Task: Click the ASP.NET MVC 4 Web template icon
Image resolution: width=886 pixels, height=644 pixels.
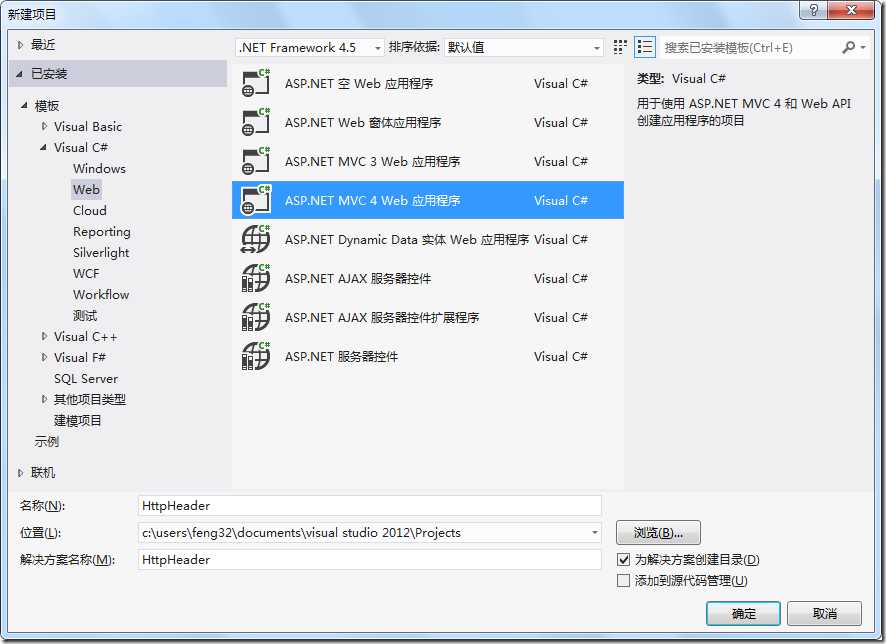Action: [x=256, y=200]
